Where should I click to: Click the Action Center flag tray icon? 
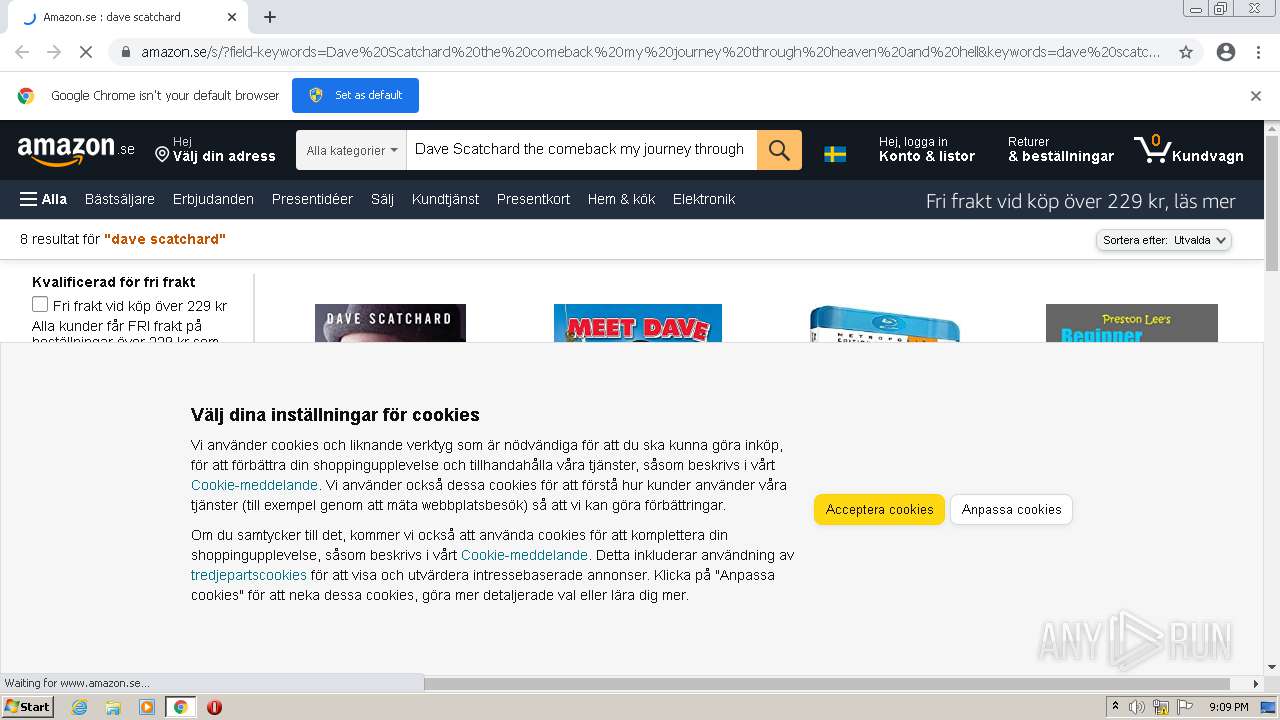click(1185, 707)
